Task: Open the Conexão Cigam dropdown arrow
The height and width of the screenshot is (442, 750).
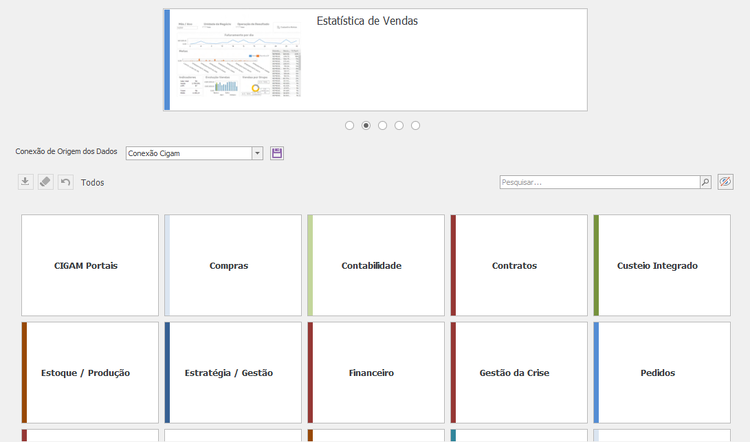Action: (x=257, y=153)
